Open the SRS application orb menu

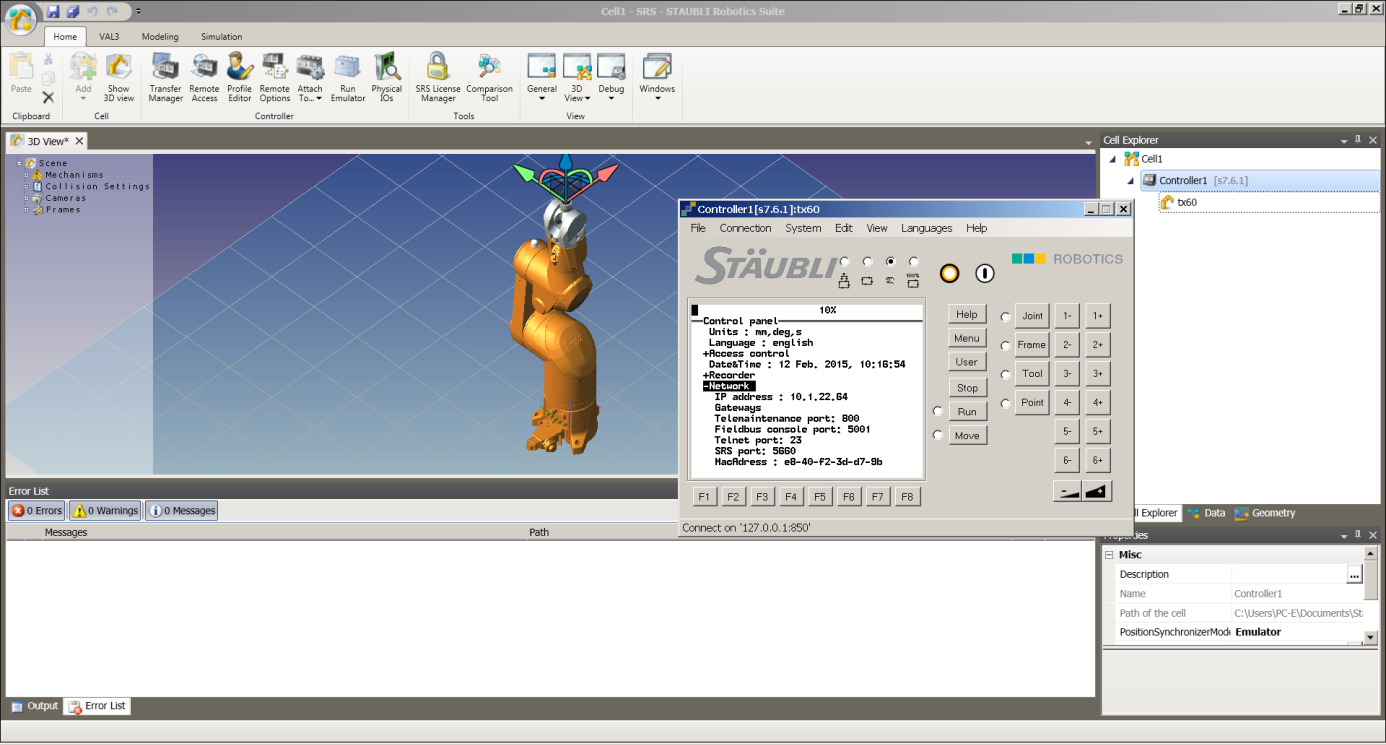21,19
